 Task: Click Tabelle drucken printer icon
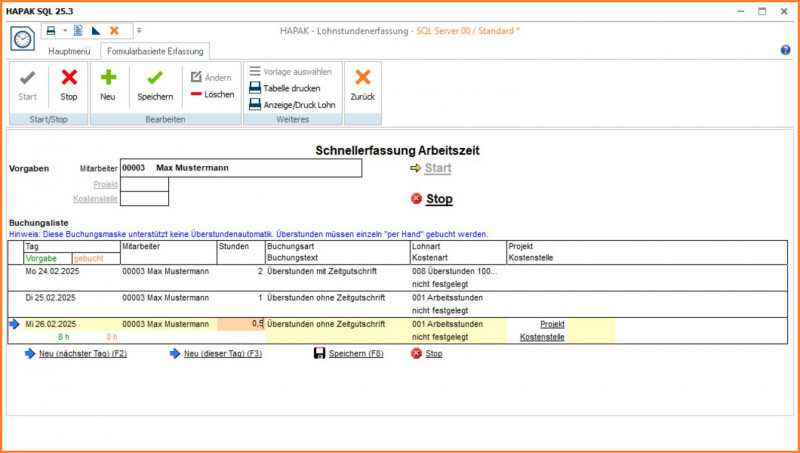(255, 88)
